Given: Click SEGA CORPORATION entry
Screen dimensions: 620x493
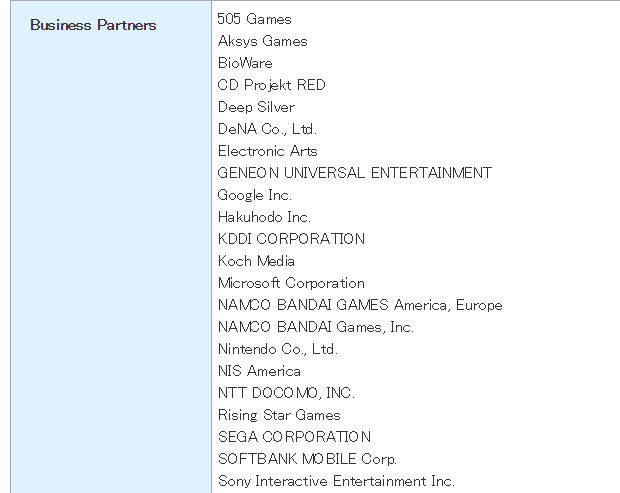Looking at the screenshot, I should [295, 437].
